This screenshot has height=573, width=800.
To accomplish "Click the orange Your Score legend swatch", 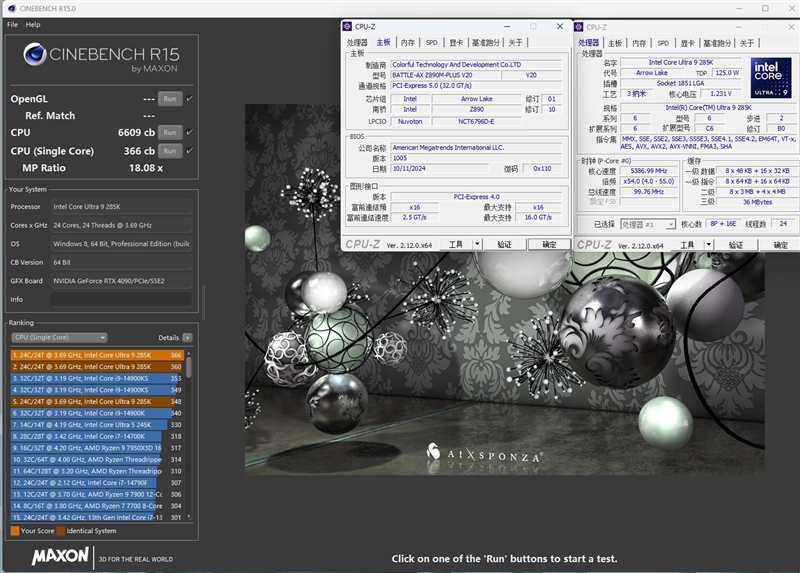I will click(15, 531).
